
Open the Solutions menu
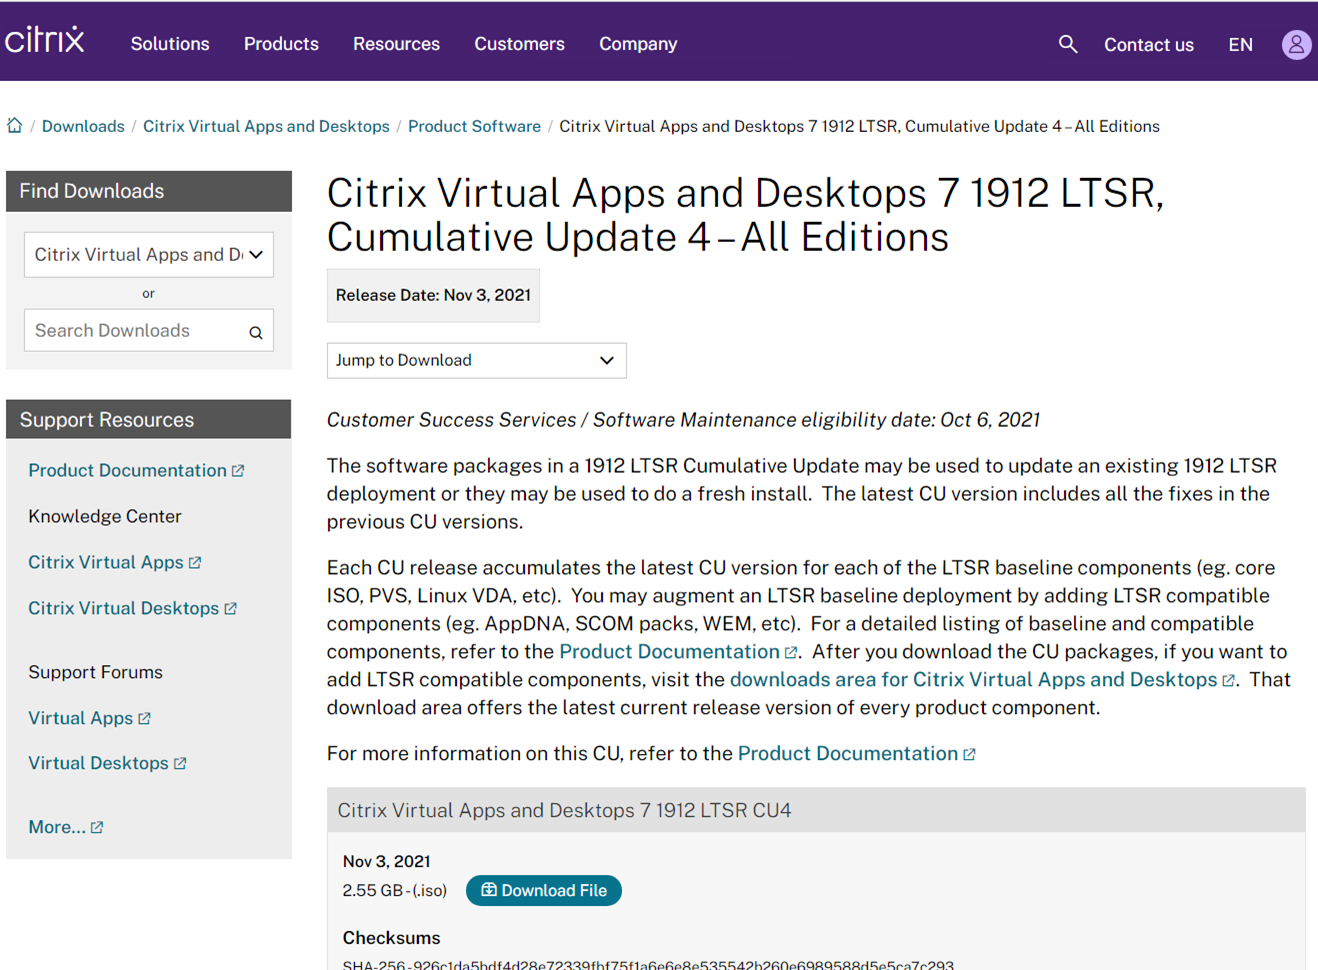coord(170,44)
